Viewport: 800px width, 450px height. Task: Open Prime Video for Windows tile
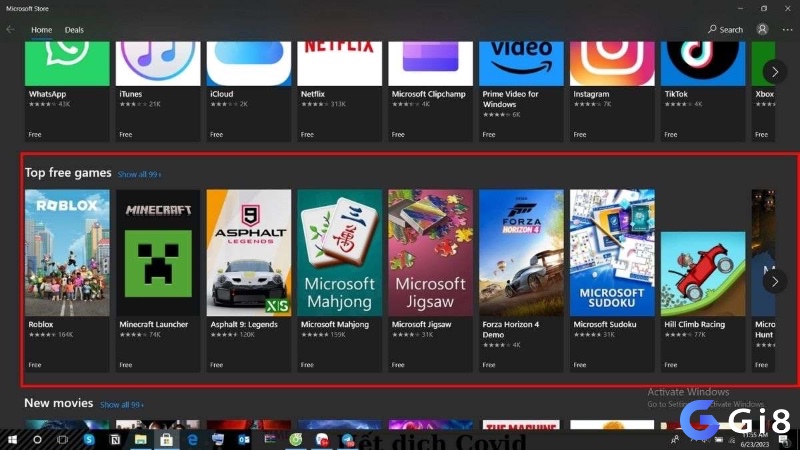click(x=521, y=91)
